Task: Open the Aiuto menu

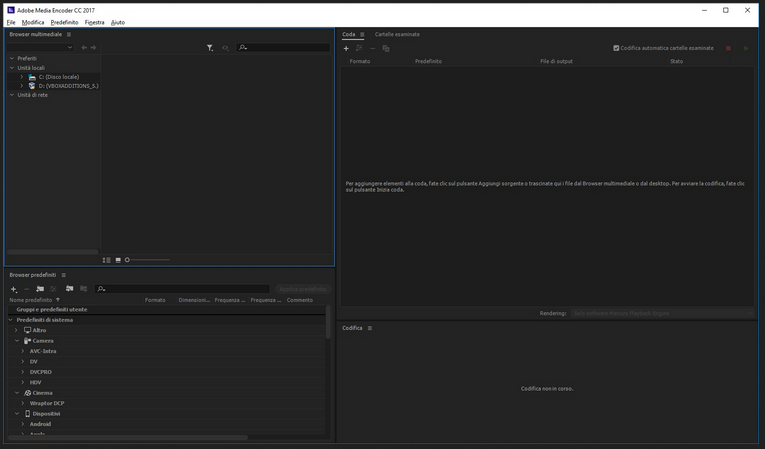Action: [x=118, y=22]
